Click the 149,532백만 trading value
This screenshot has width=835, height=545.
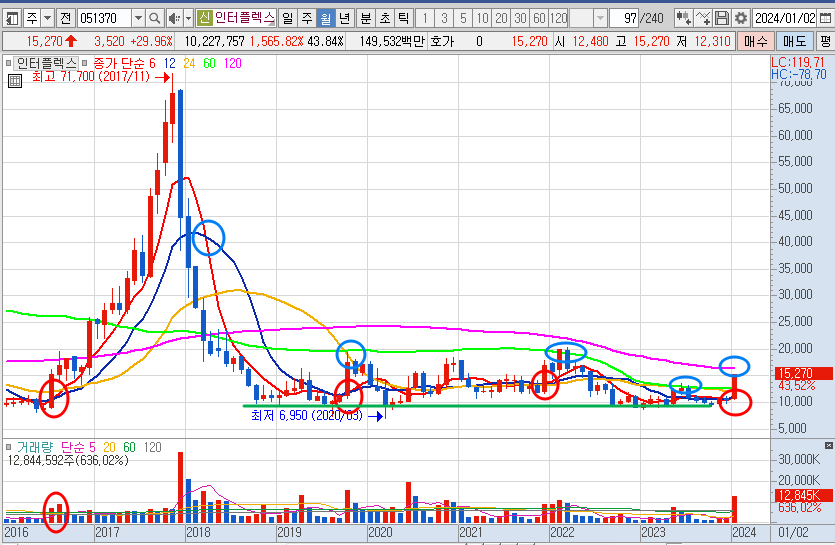[x=391, y=41]
